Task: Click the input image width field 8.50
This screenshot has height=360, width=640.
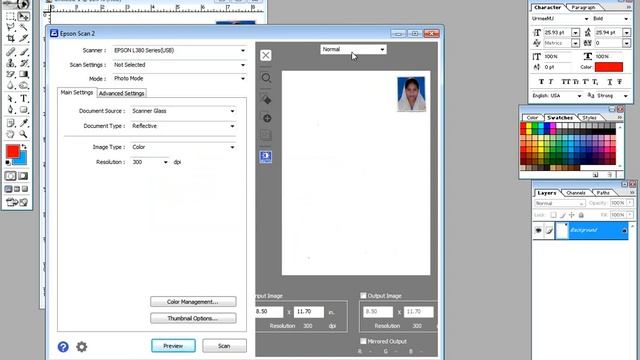Action: pyautogui.click(x=269, y=312)
